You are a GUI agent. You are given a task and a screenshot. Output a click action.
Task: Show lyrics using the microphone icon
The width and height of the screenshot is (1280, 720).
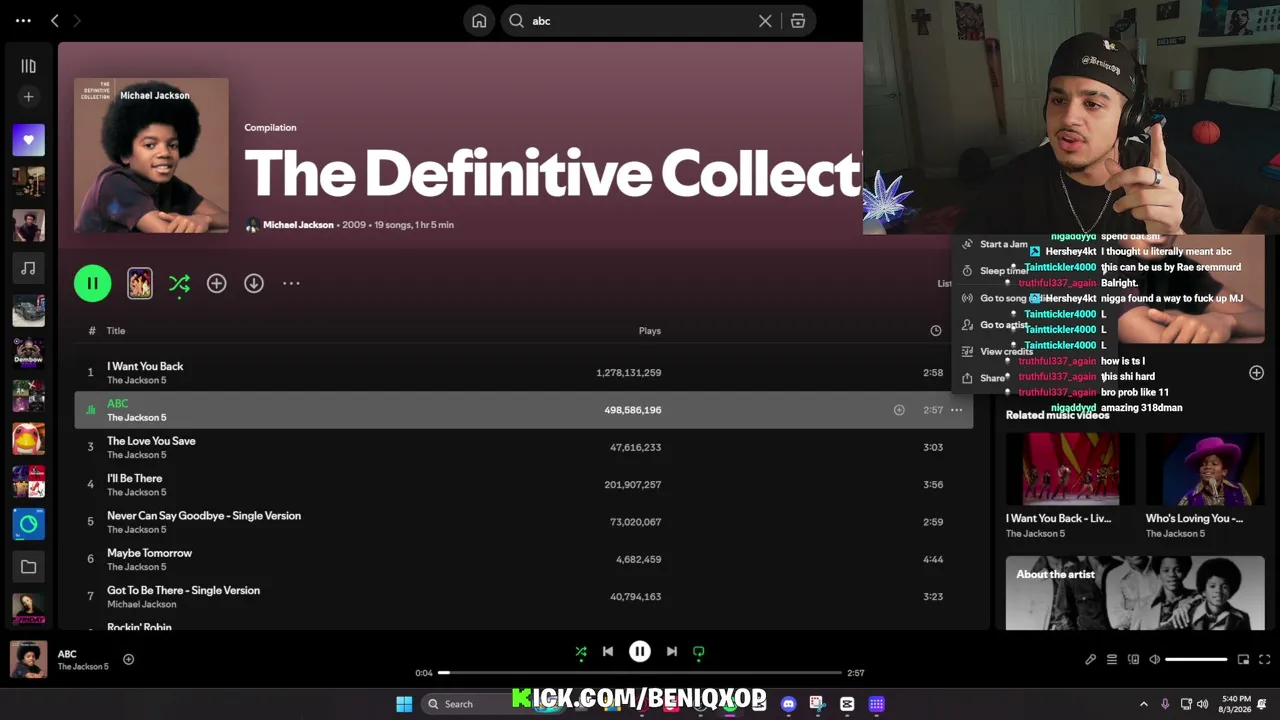point(1090,660)
